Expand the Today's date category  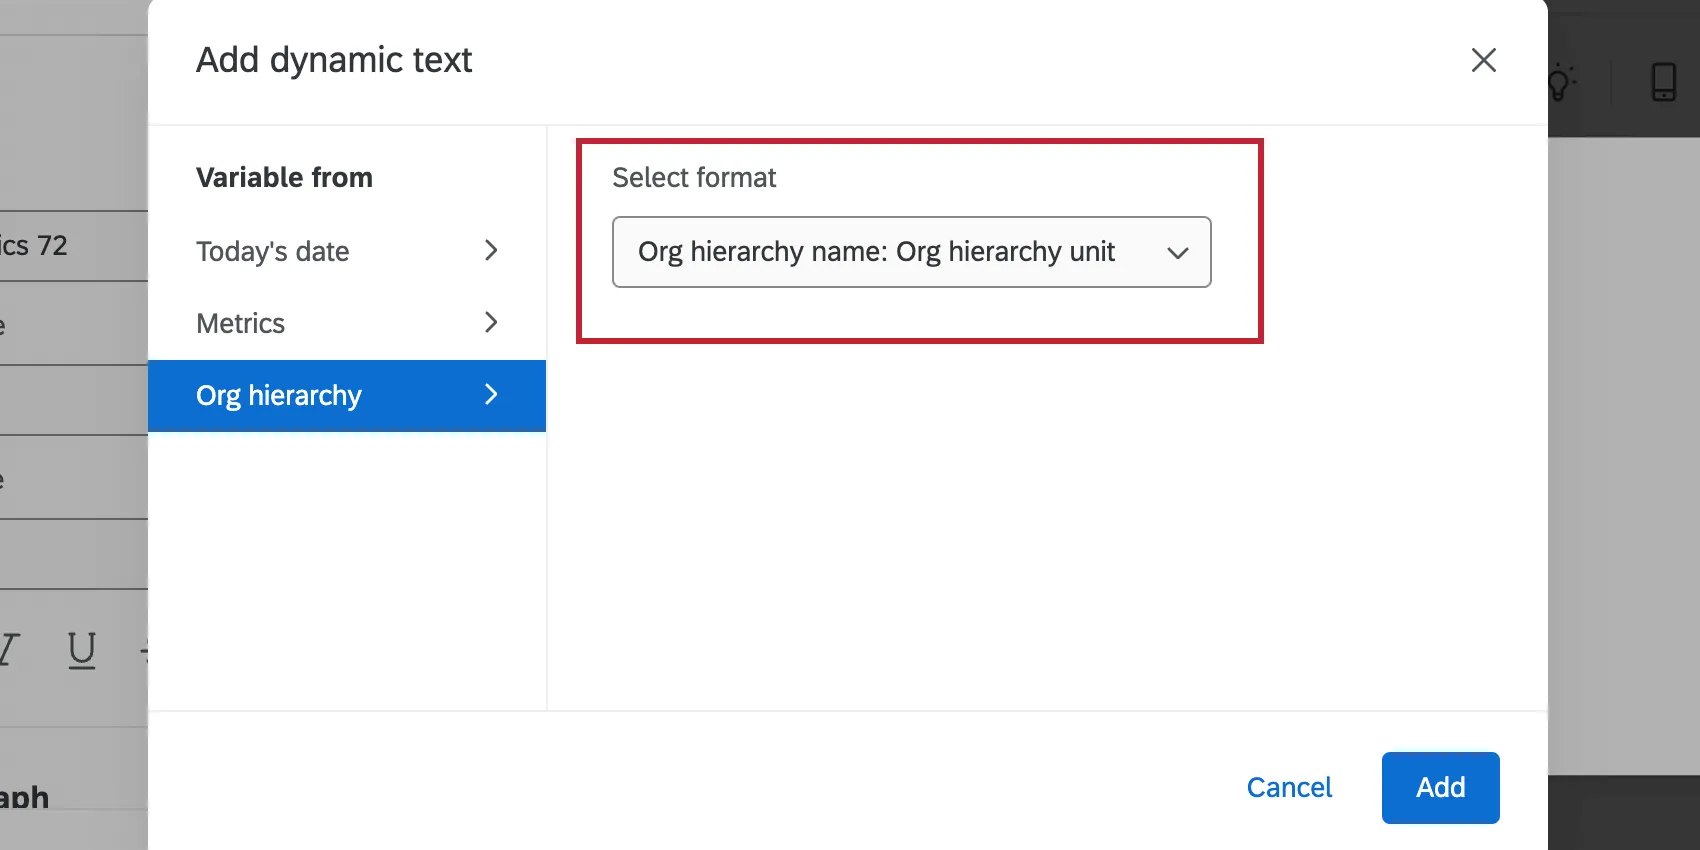click(490, 251)
